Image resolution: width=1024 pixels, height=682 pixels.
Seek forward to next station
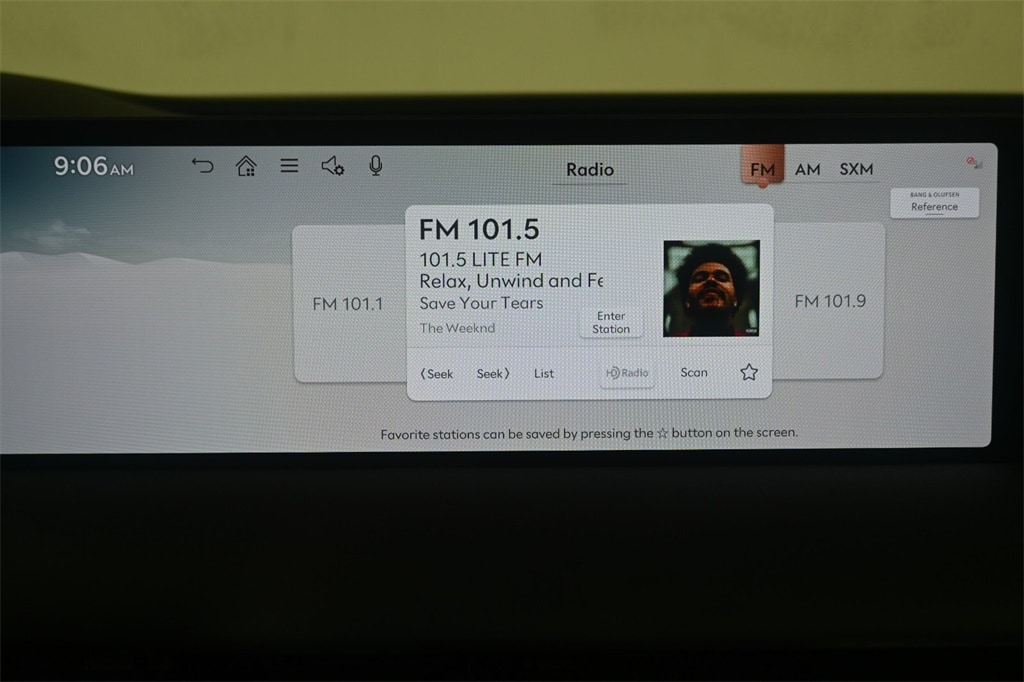click(x=493, y=374)
